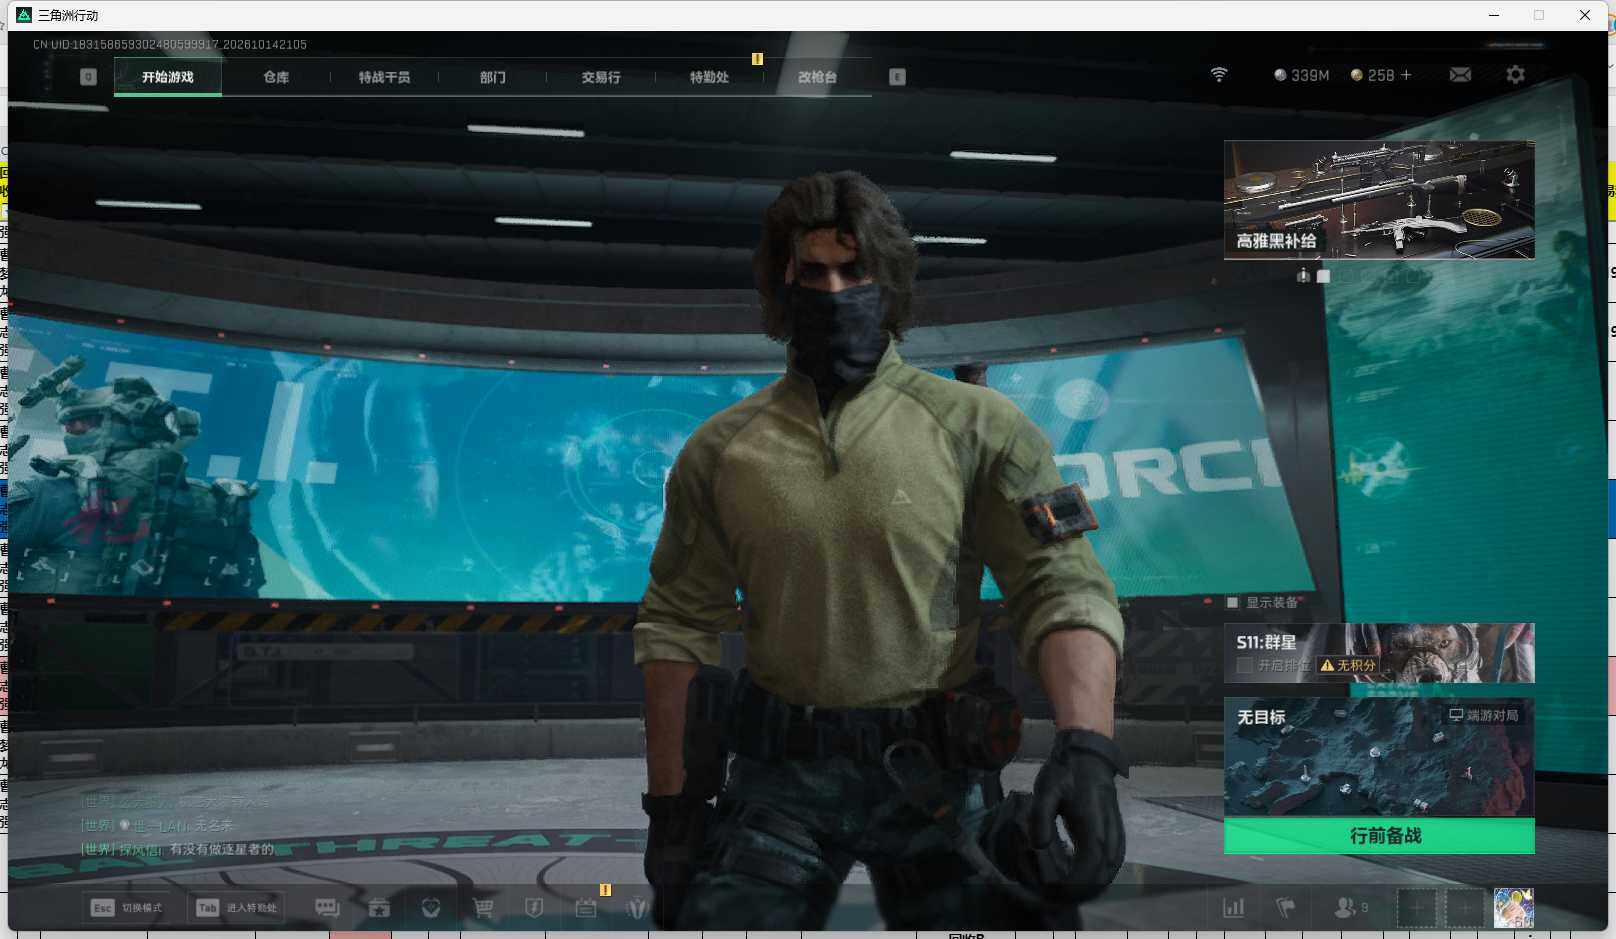Switch to the 改枪台 tab

point(817,77)
